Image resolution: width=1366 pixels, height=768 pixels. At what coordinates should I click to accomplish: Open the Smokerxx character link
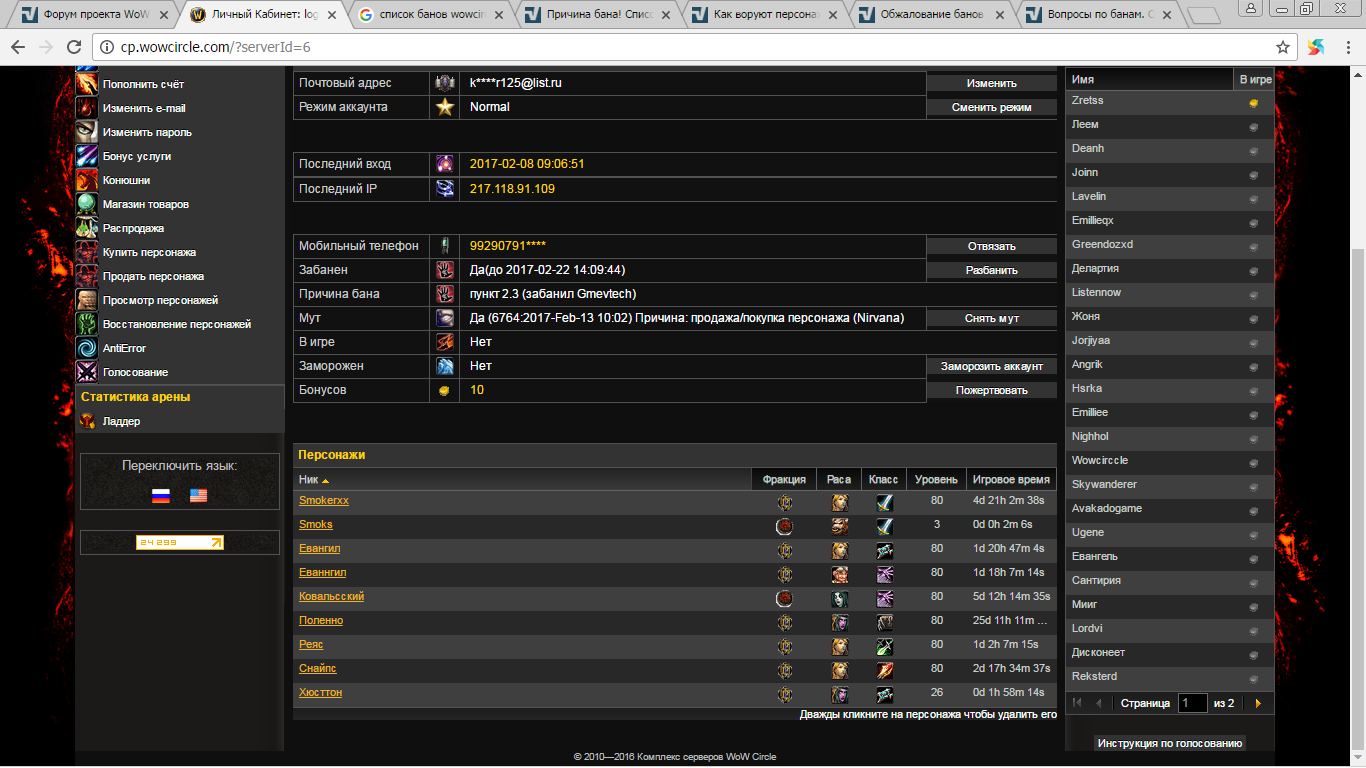[x=324, y=500]
